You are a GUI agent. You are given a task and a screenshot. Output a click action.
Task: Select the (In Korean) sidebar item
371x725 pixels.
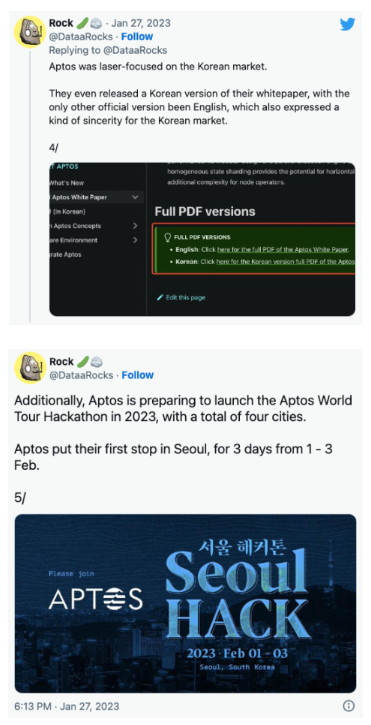[68, 211]
